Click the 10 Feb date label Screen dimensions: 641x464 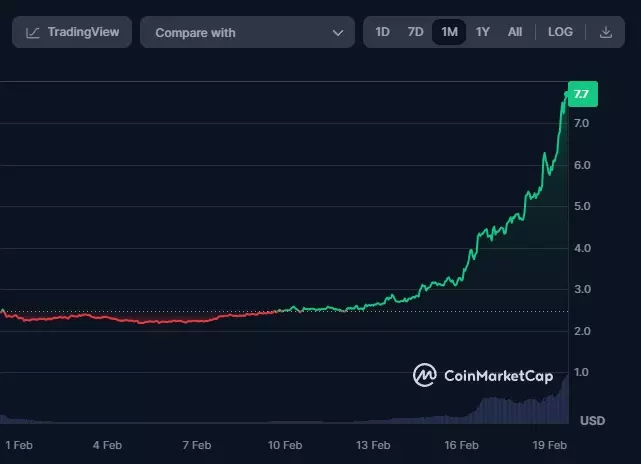(x=286, y=444)
